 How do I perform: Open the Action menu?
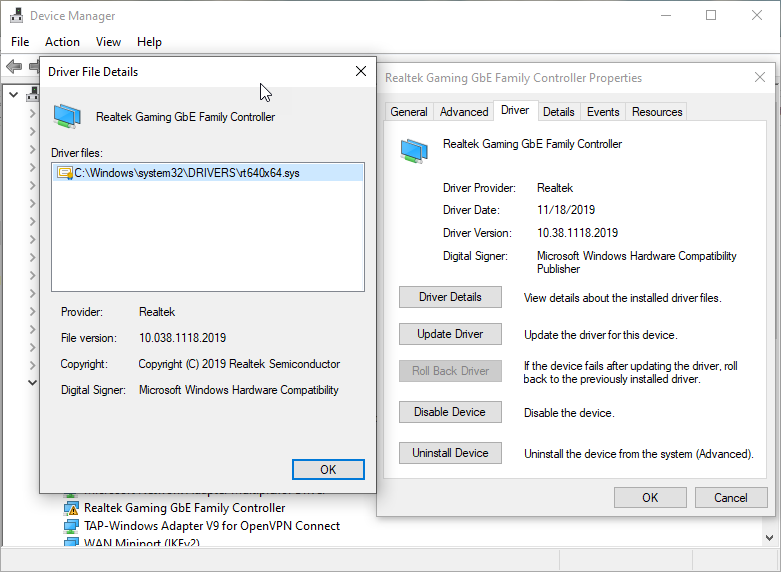point(62,42)
